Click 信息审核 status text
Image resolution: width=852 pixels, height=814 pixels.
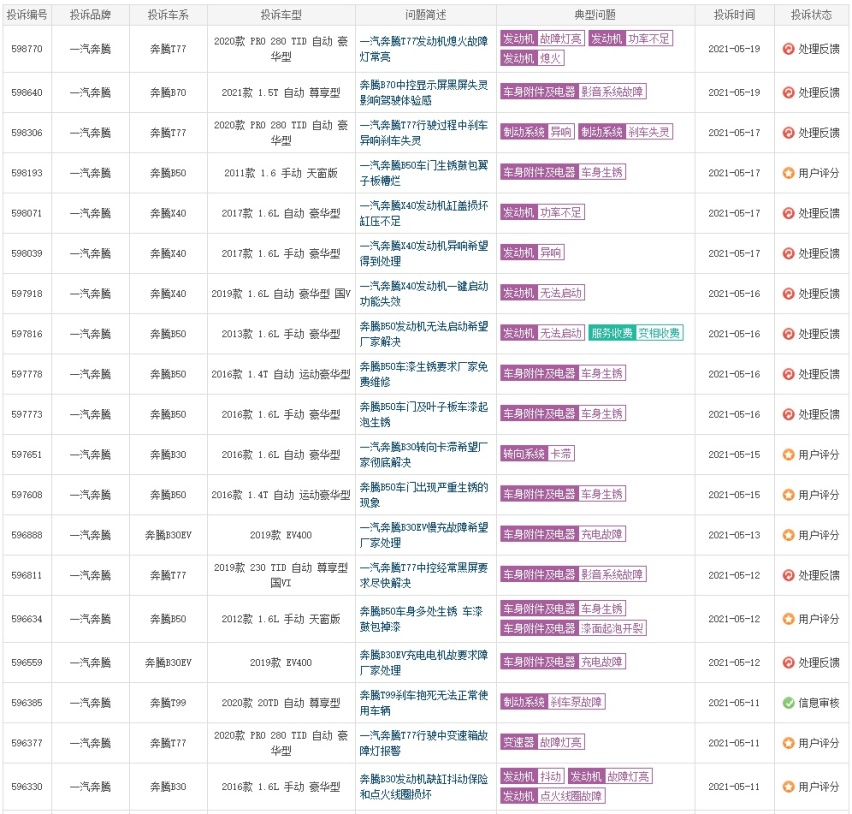coord(819,703)
